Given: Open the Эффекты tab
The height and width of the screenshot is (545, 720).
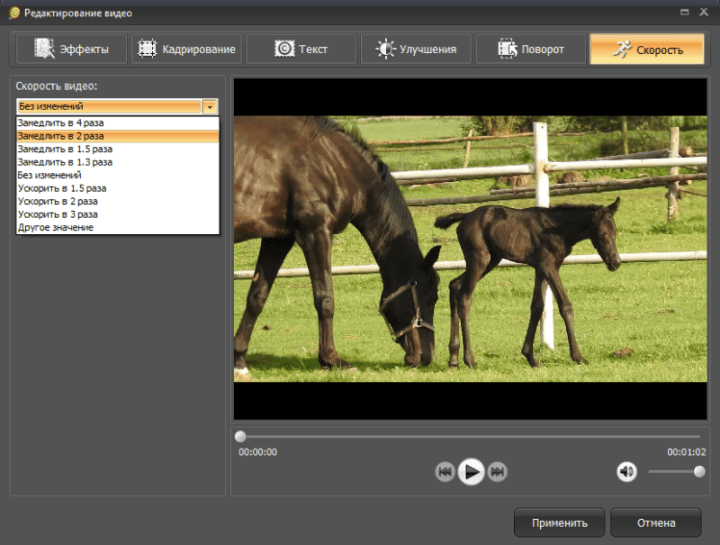Looking at the screenshot, I should (69, 49).
